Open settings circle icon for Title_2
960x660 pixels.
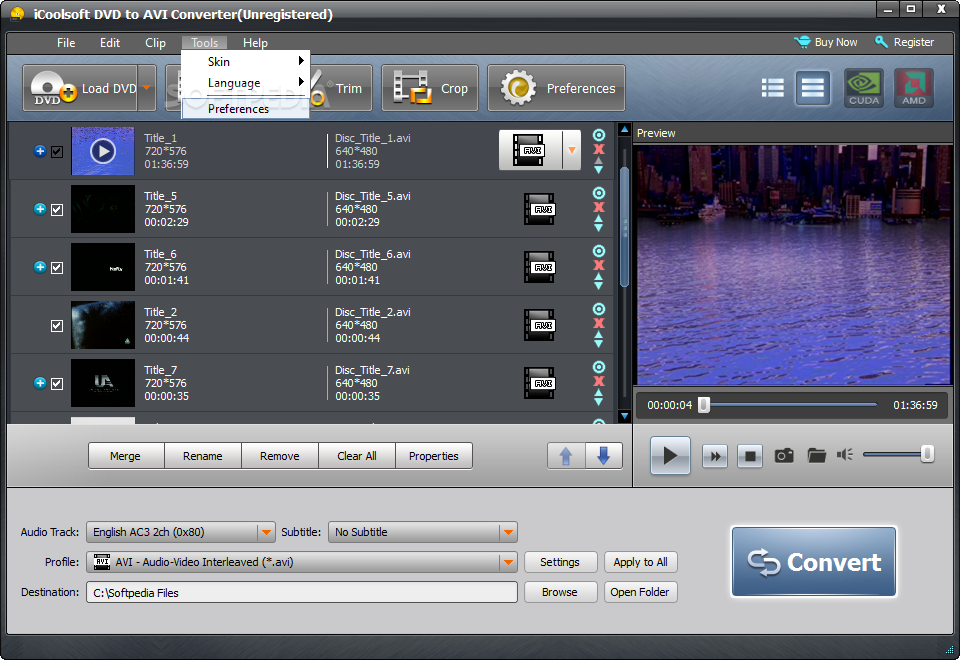(599, 309)
